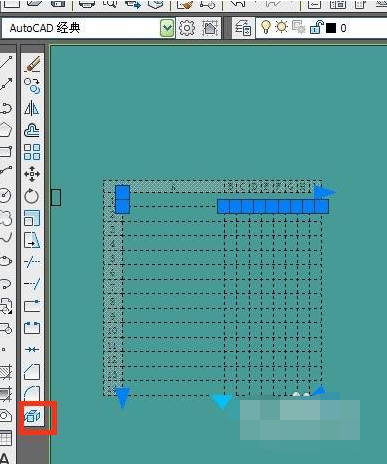Select table row number 4

(113, 243)
